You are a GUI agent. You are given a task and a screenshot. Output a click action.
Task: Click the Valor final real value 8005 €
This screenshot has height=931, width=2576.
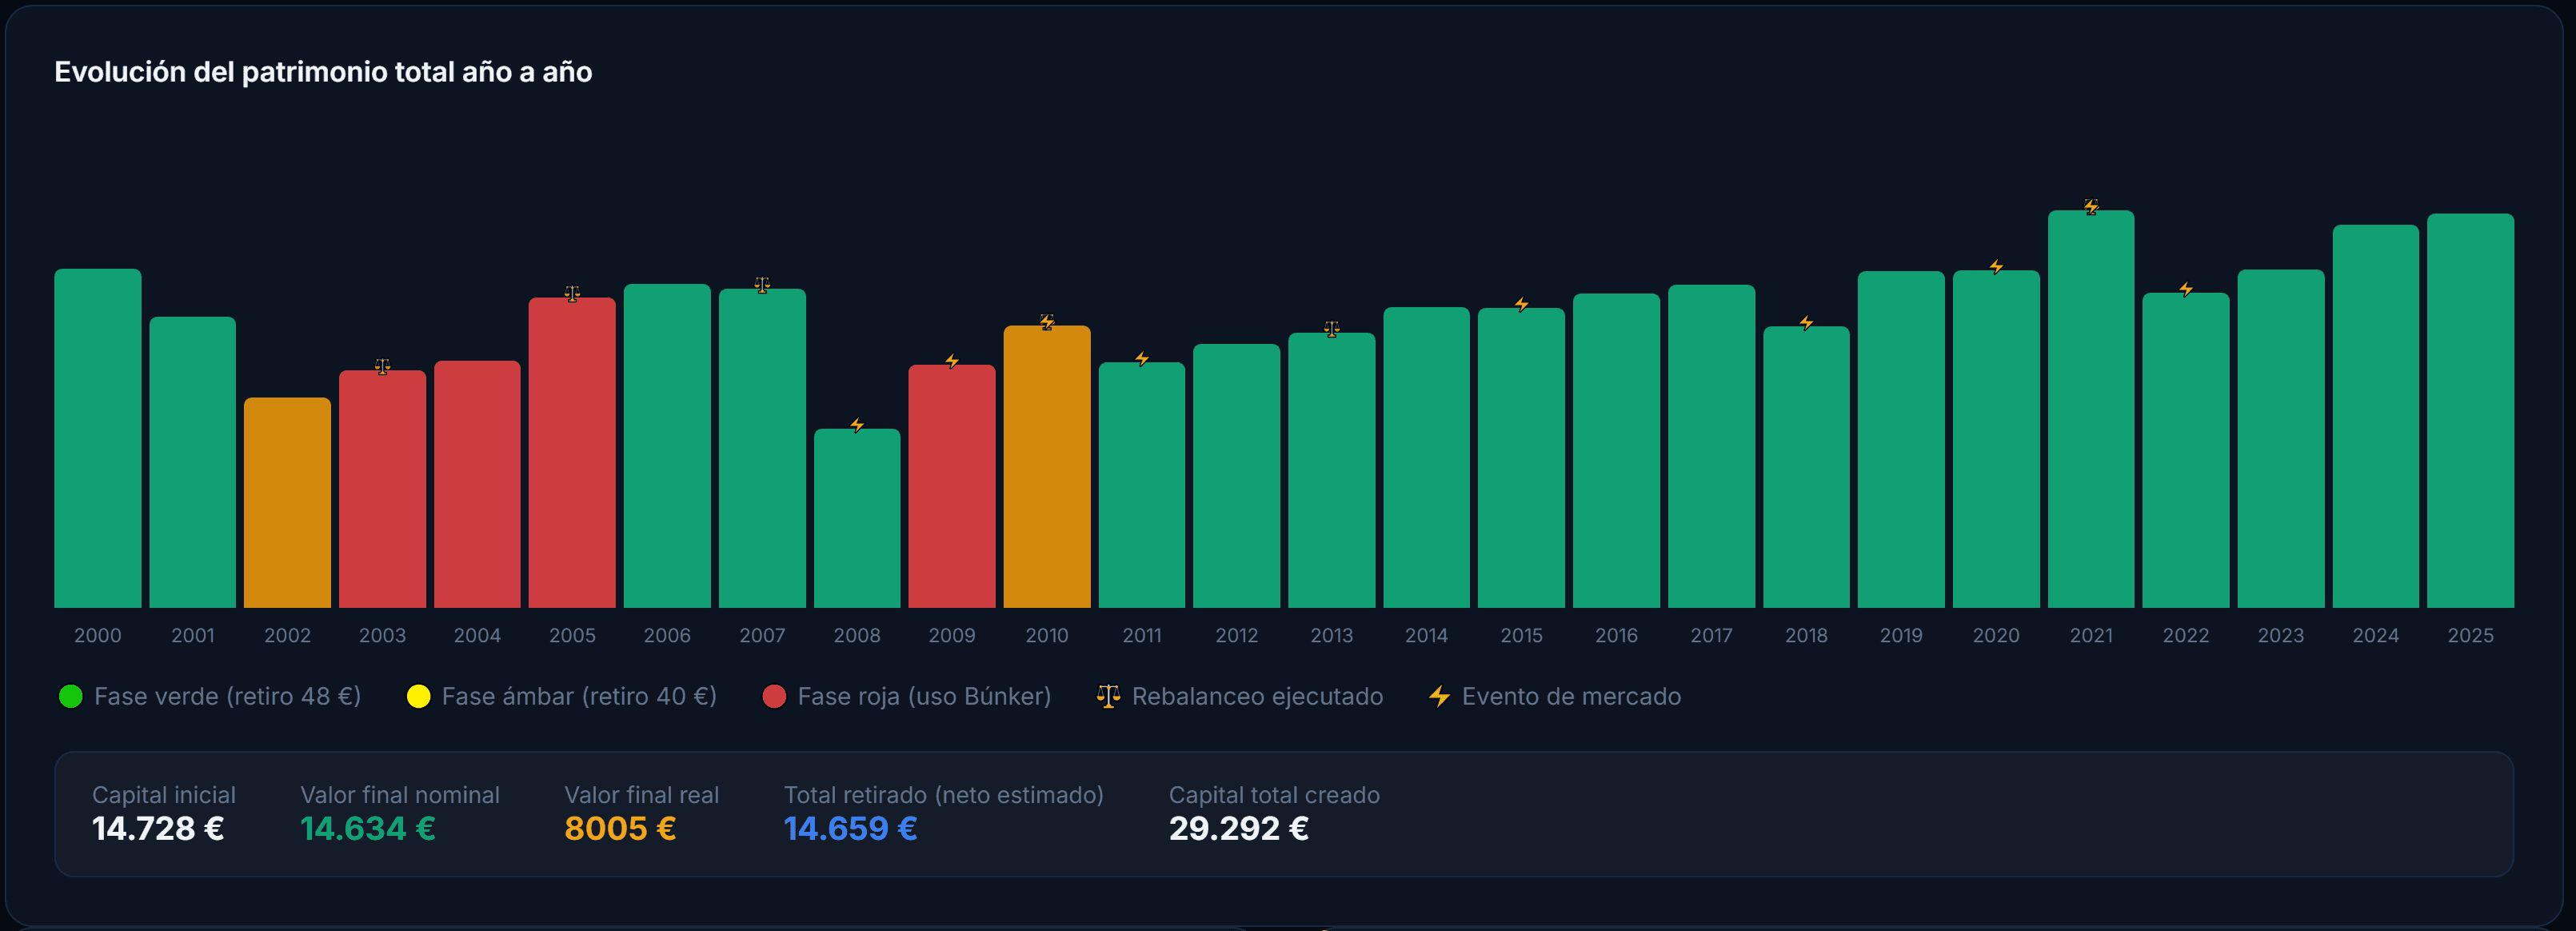(x=620, y=829)
